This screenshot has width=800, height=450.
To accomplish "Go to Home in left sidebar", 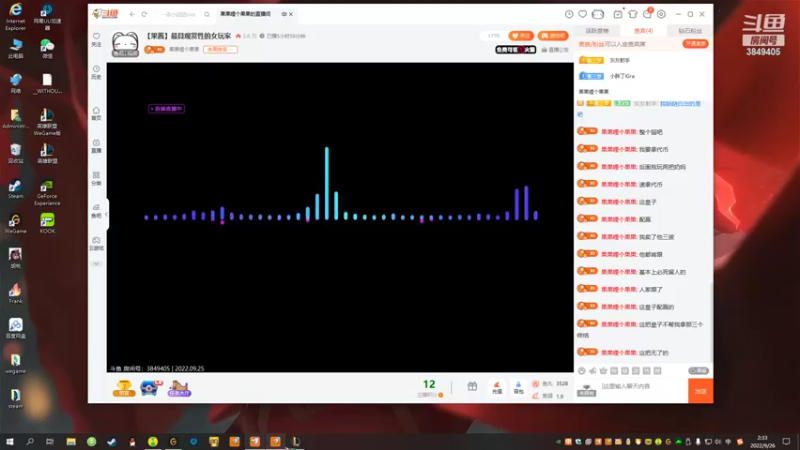I will [96, 113].
